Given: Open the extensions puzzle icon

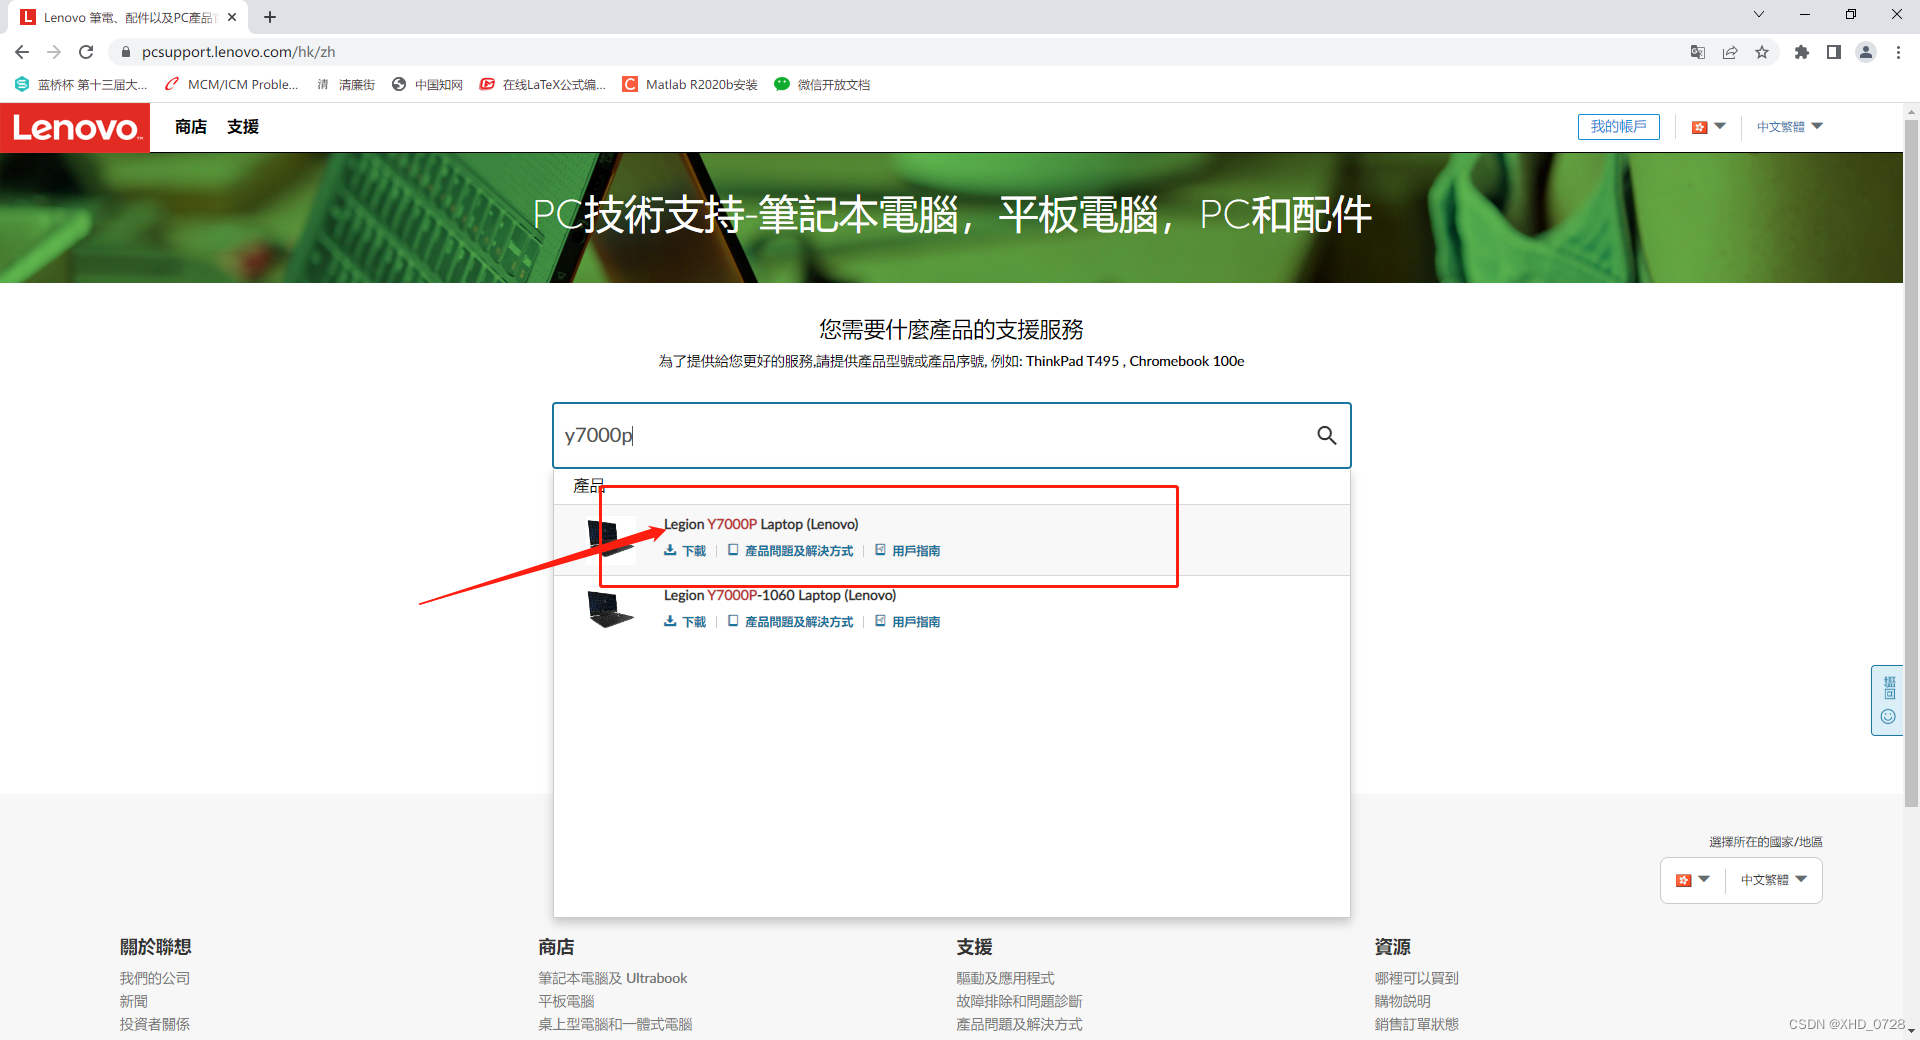Looking at the screenshot, I should pos(1802,52).
